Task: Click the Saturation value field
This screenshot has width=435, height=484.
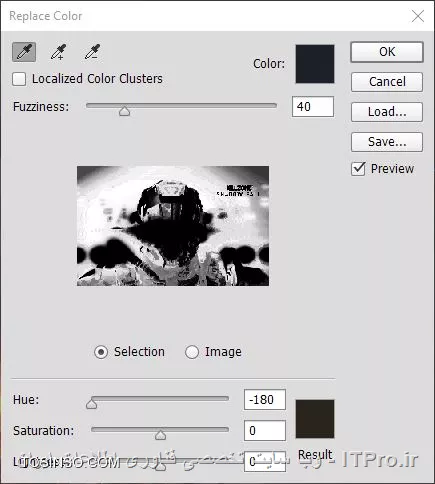Action: [x=265, y=430]
